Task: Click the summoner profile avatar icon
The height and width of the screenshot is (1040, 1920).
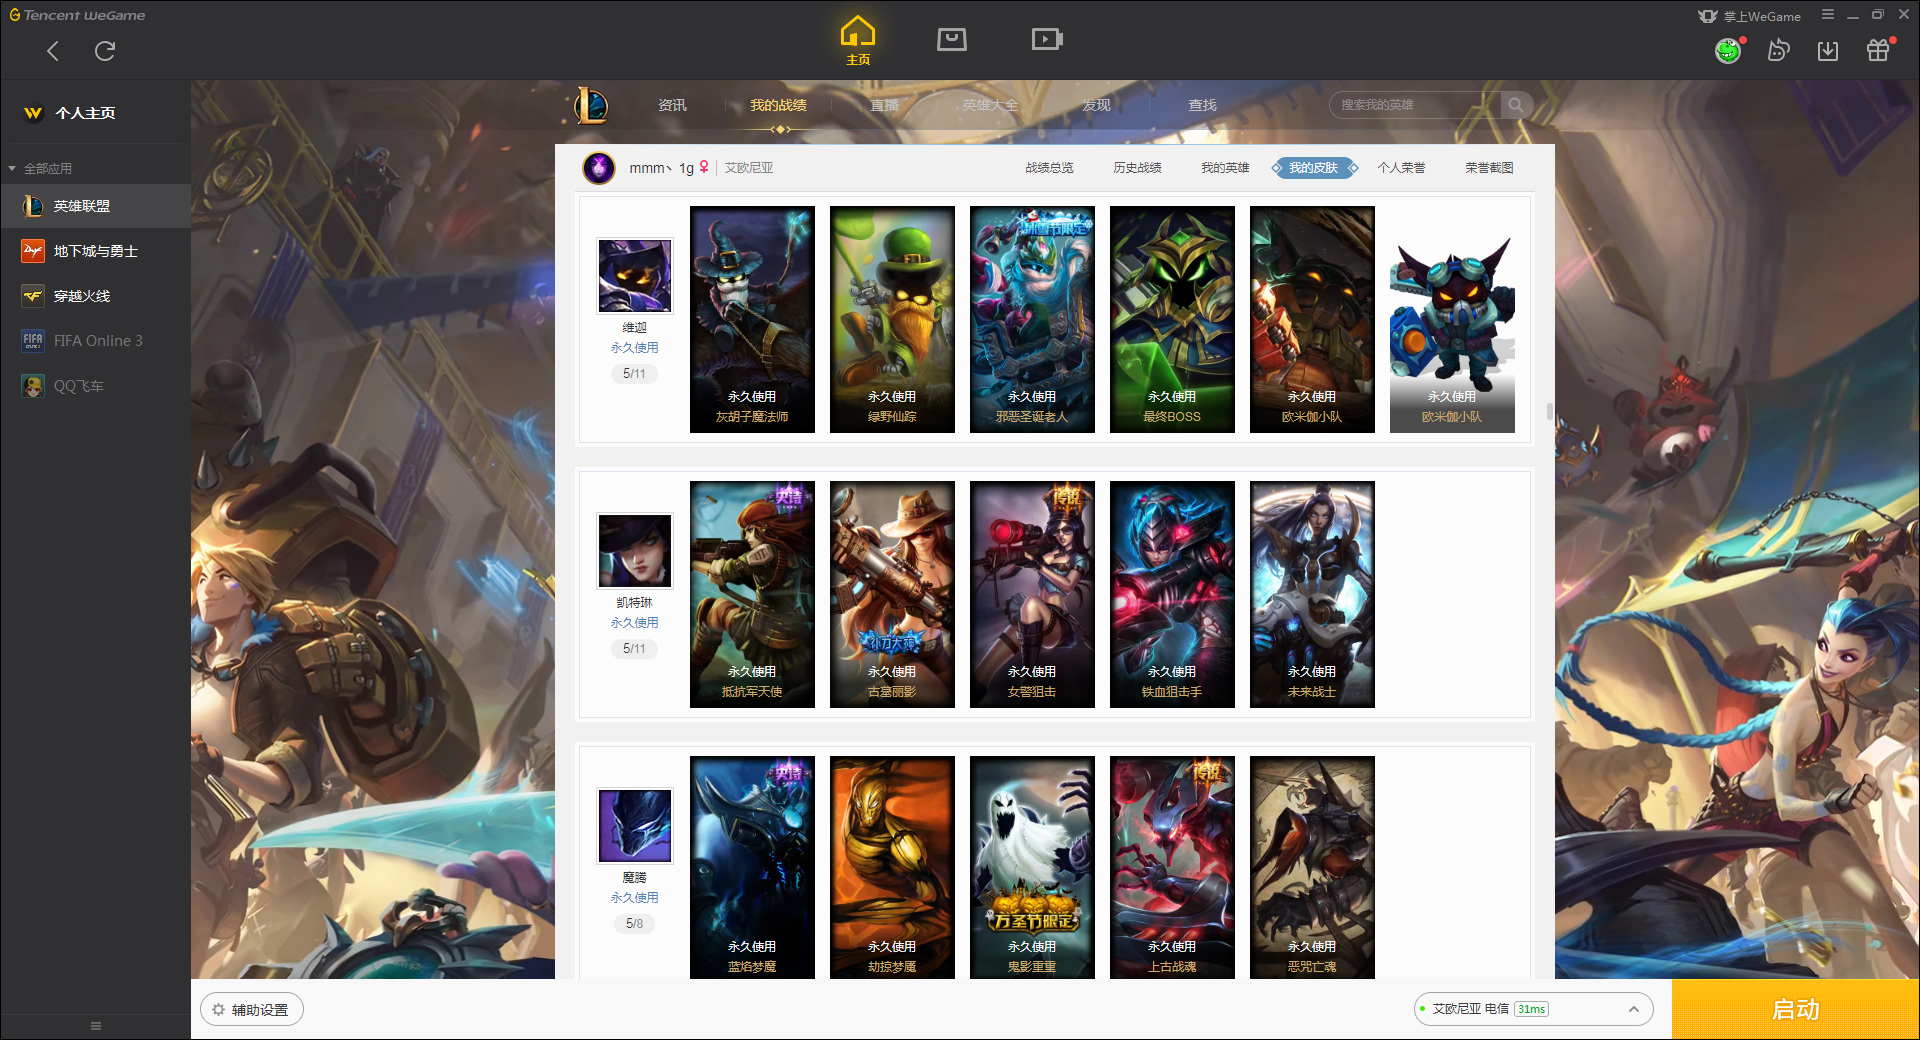Action: point(599,168)
